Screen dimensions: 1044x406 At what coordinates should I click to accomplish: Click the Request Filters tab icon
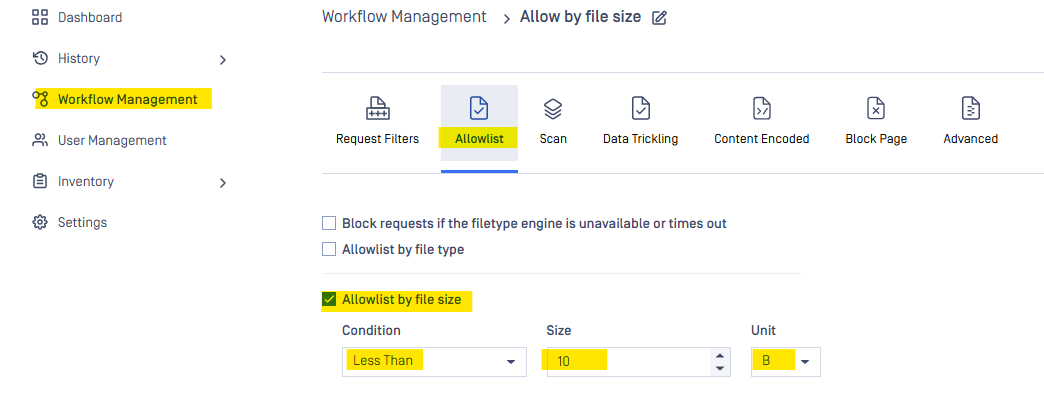[x=377, y=109]
